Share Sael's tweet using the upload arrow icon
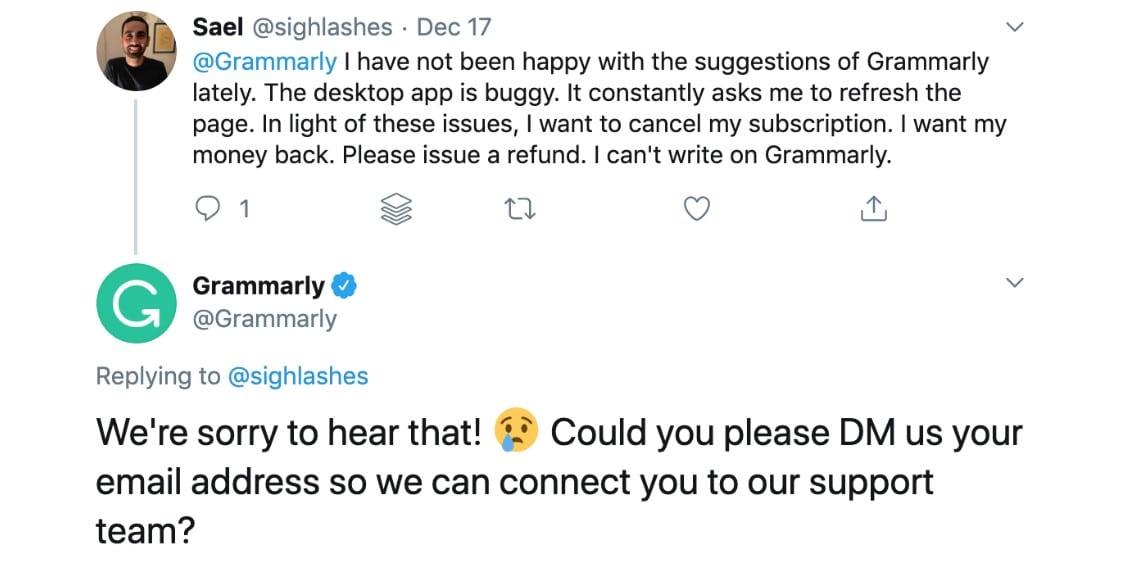Image resolution: width=1126 pixels, height=566 pixels. [873, 208]
